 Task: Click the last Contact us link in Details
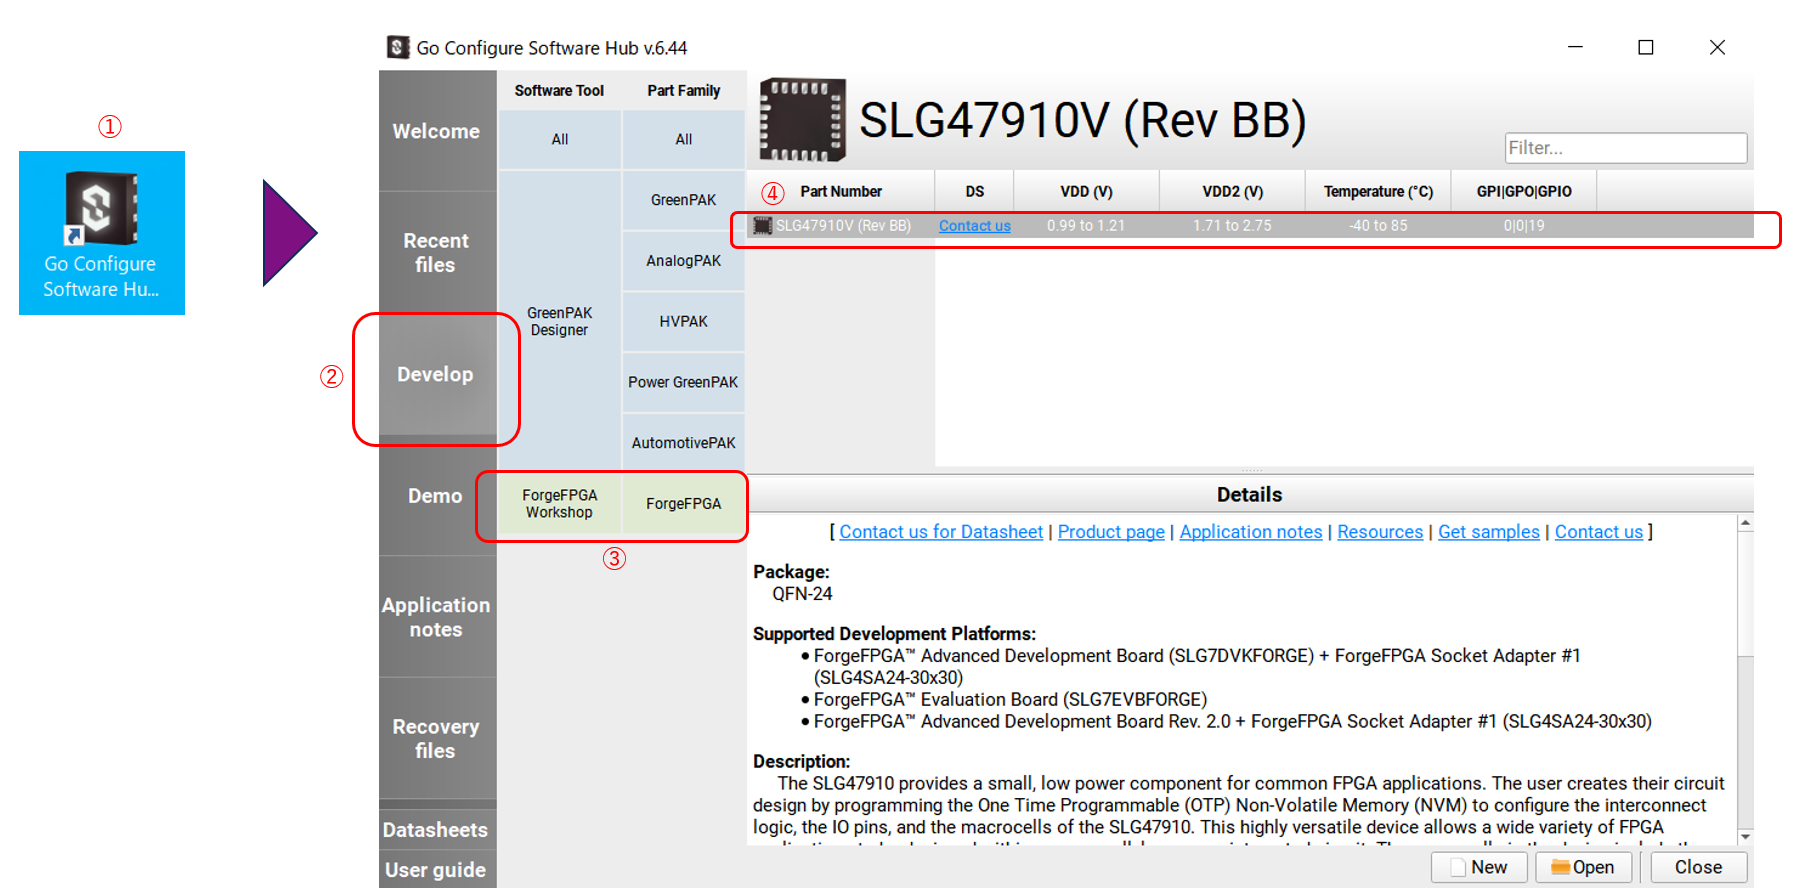click(x=1599, y=532)
